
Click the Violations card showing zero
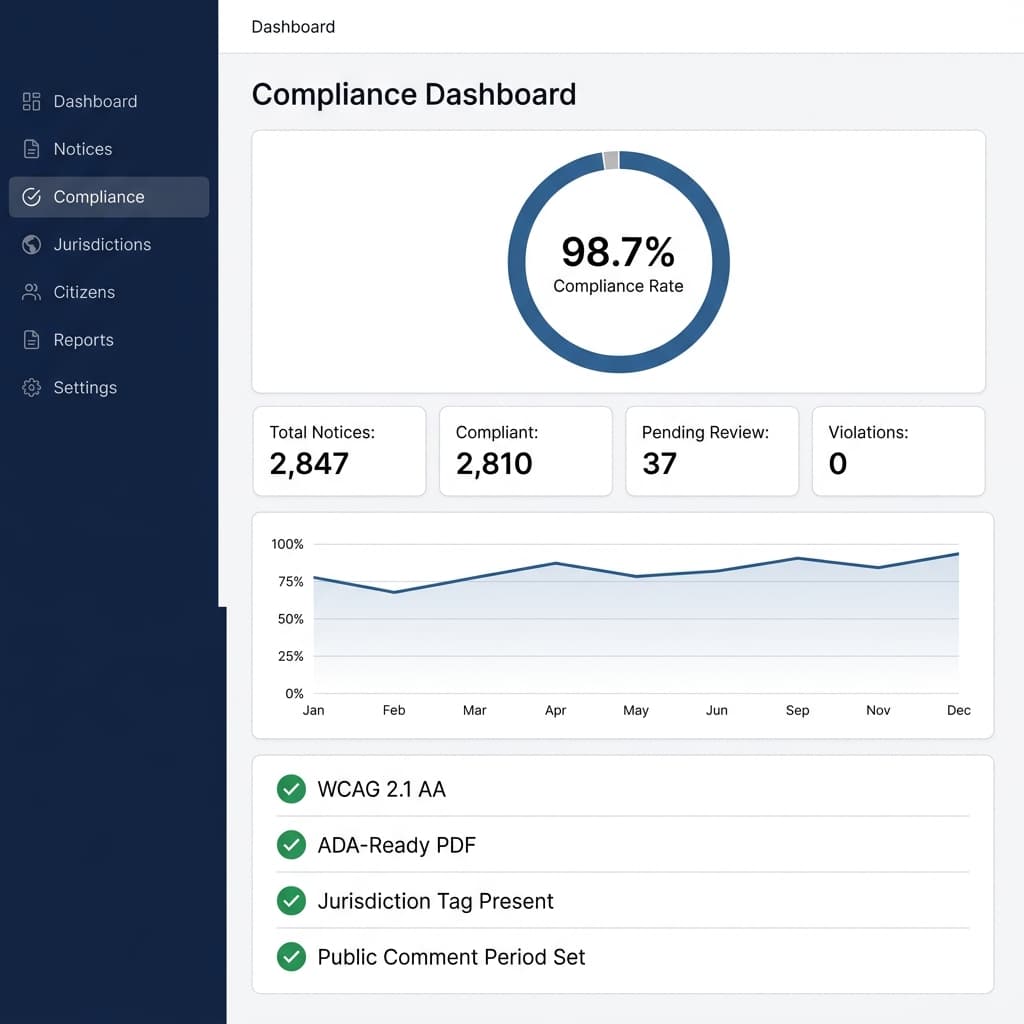click(x=898, y=451)
